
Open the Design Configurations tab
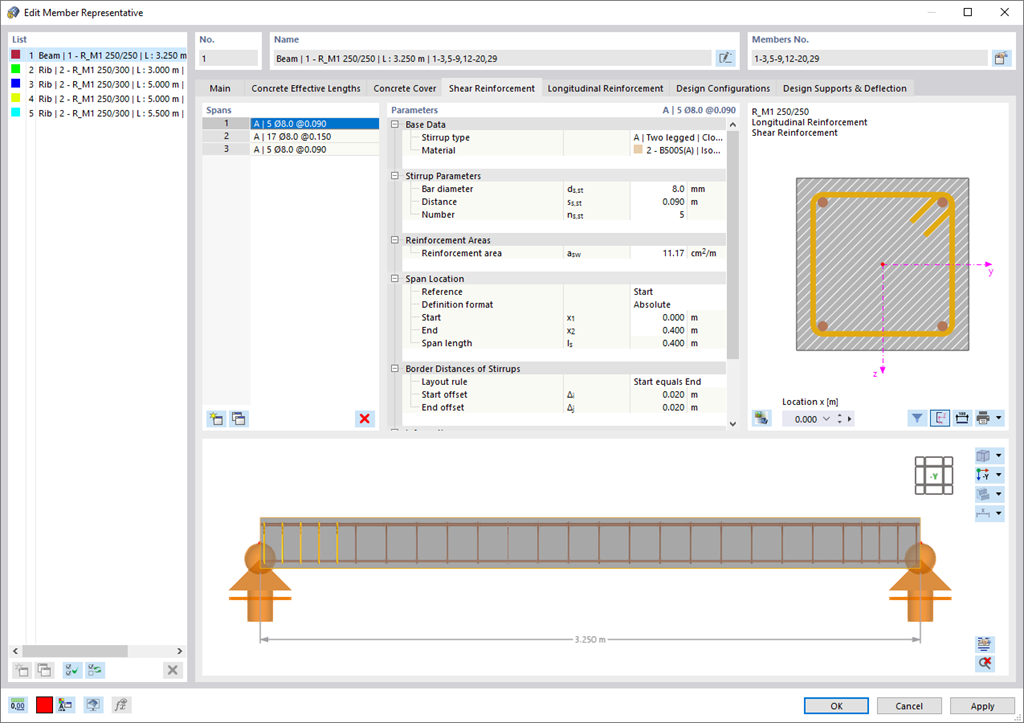coord(722,88)
